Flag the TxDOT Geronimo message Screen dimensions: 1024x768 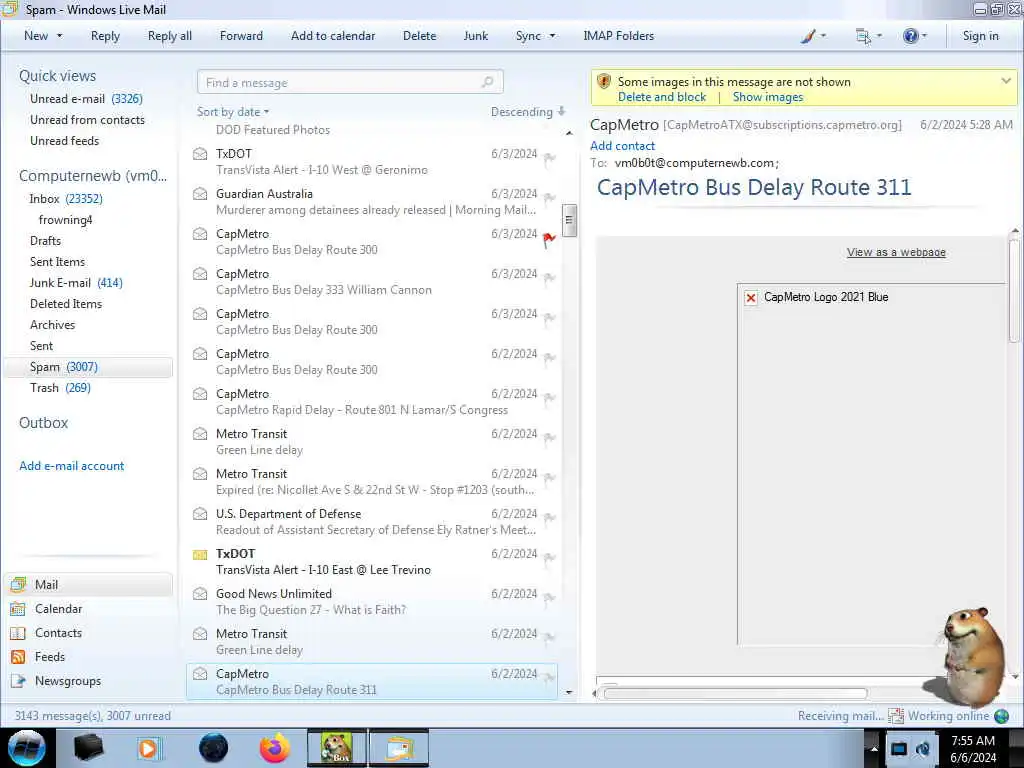click(x=549, y=159)
